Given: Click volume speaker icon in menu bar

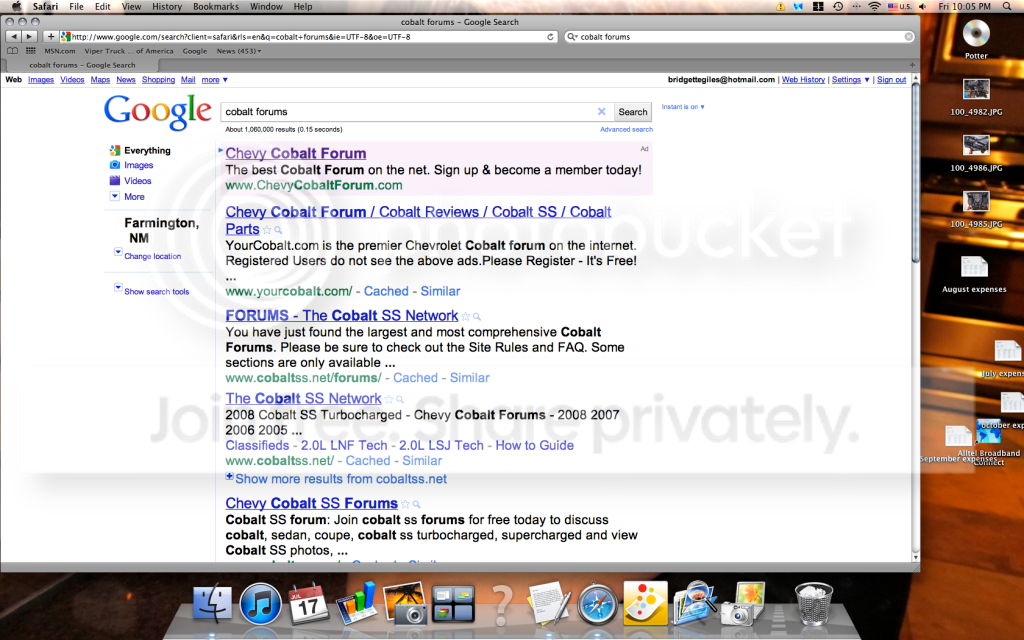Looking at the screenshot, I should point(922,7).
